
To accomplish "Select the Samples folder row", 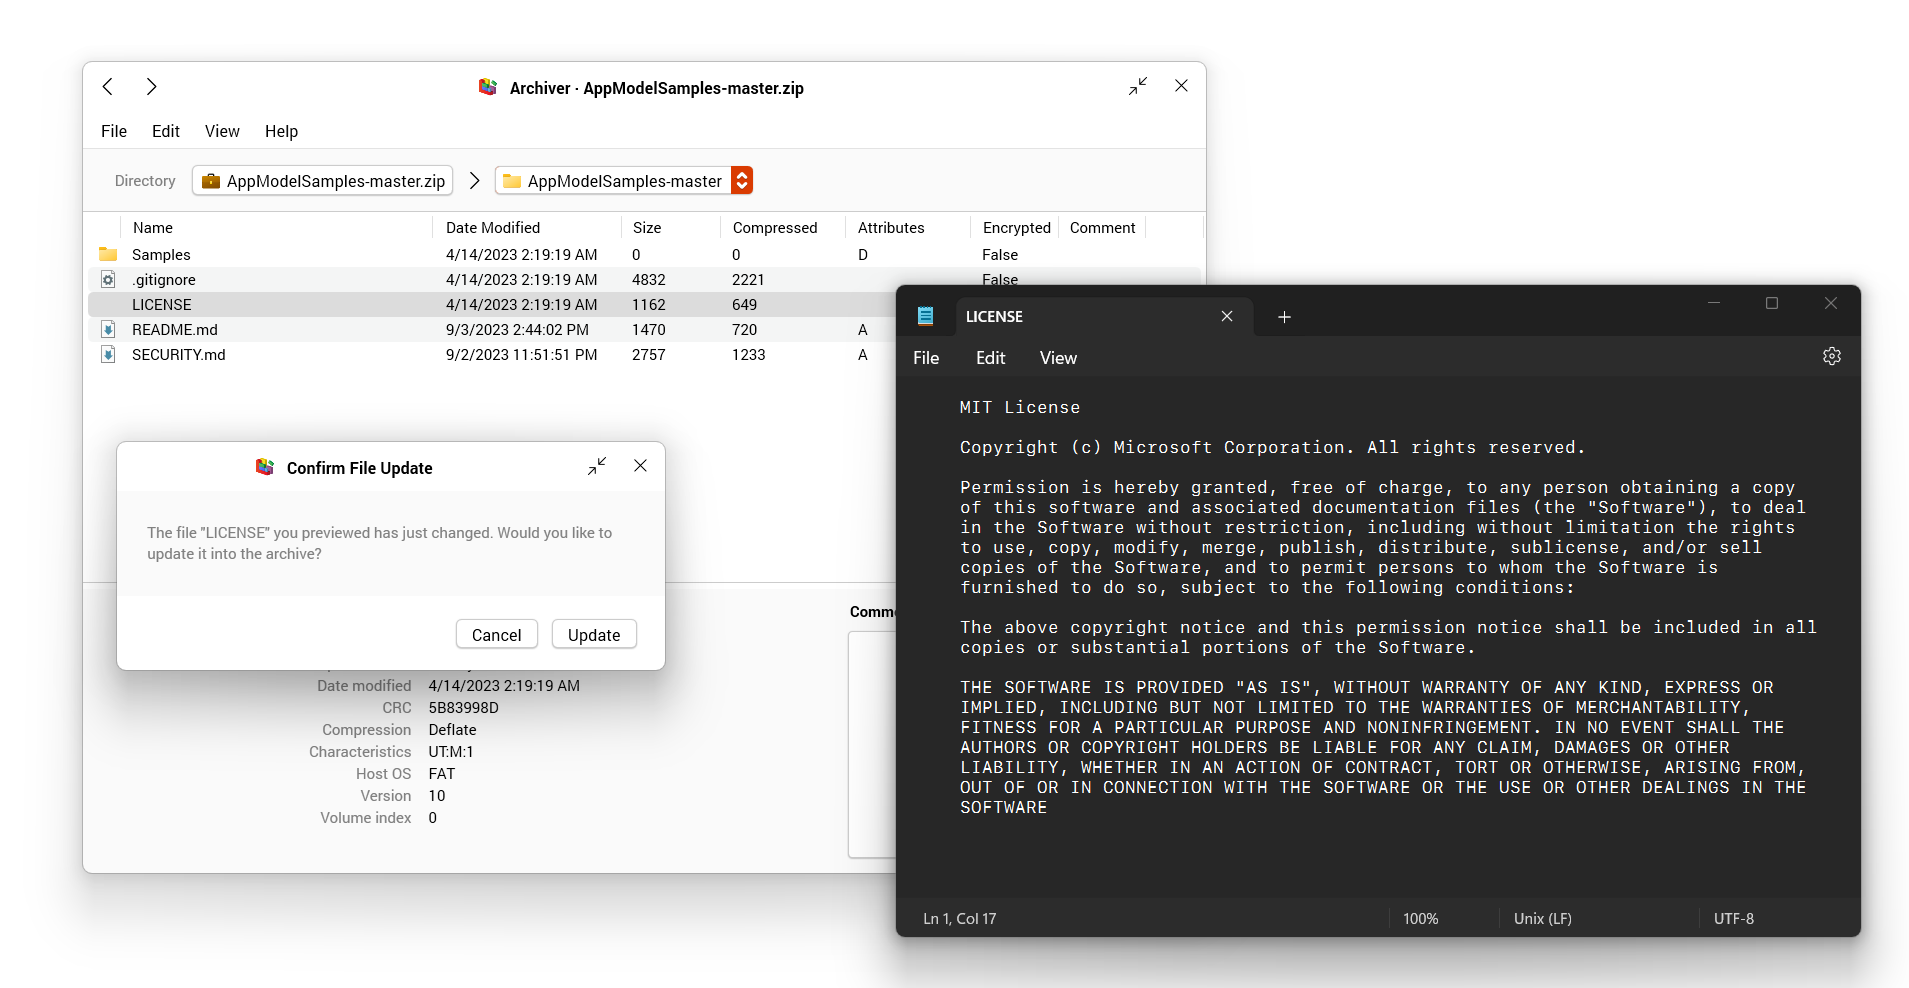I will 644,254.
